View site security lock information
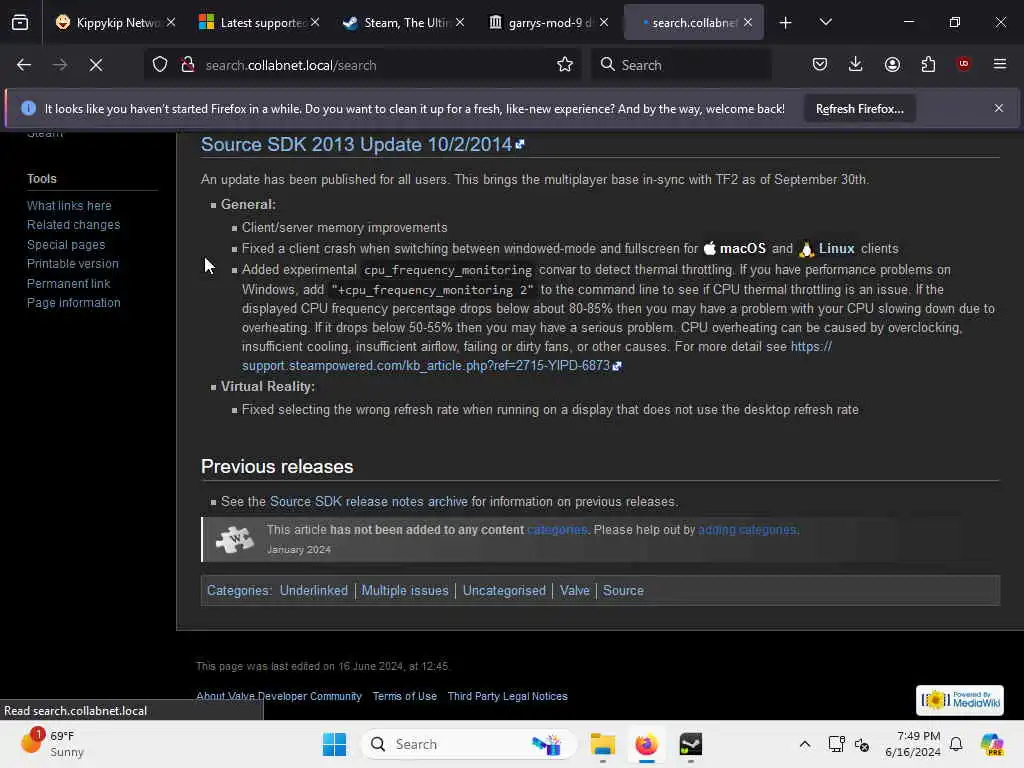This screenshot has height=768, width=1024. (x=187, y=65)
